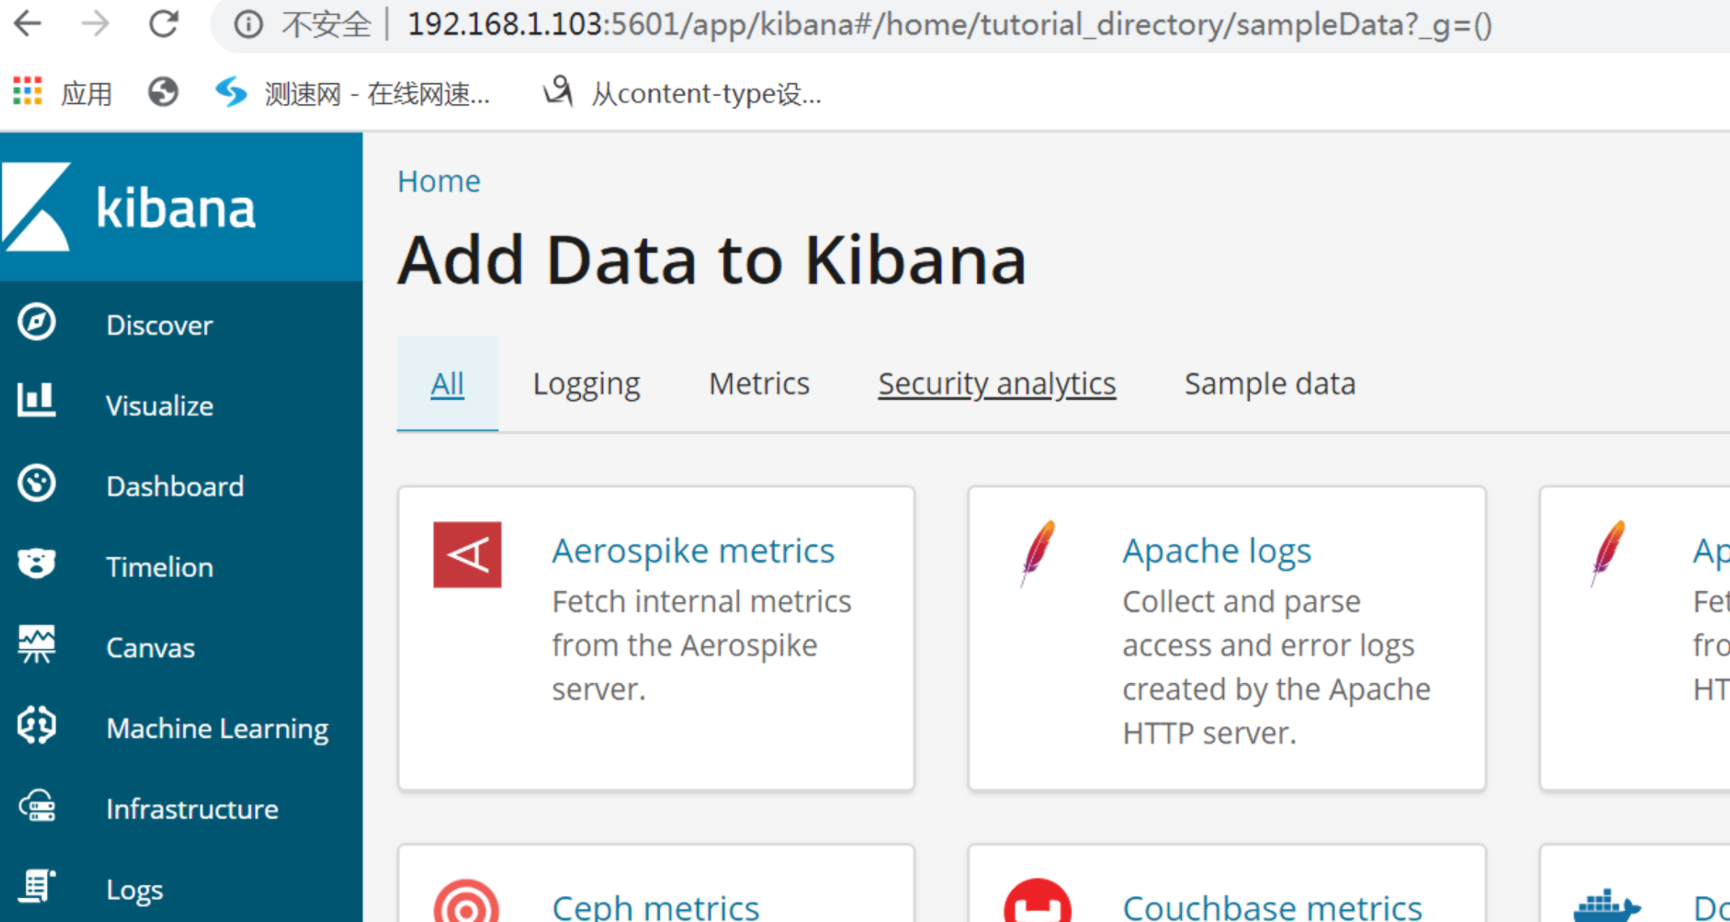Open Machine Learning via its brain icon
The height and width of the screenshot is (922, 1730).
point(37,726)
